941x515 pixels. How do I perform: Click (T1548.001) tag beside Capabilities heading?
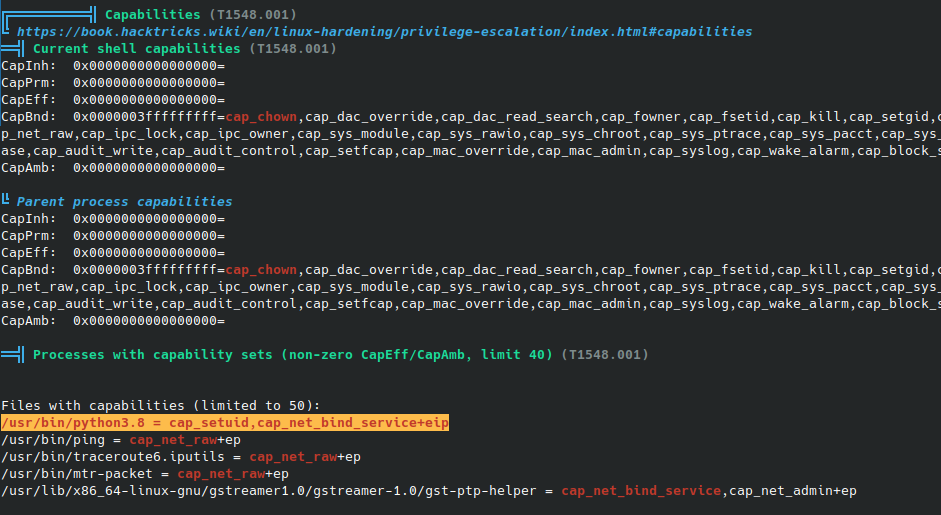click(x=253, y=14)
